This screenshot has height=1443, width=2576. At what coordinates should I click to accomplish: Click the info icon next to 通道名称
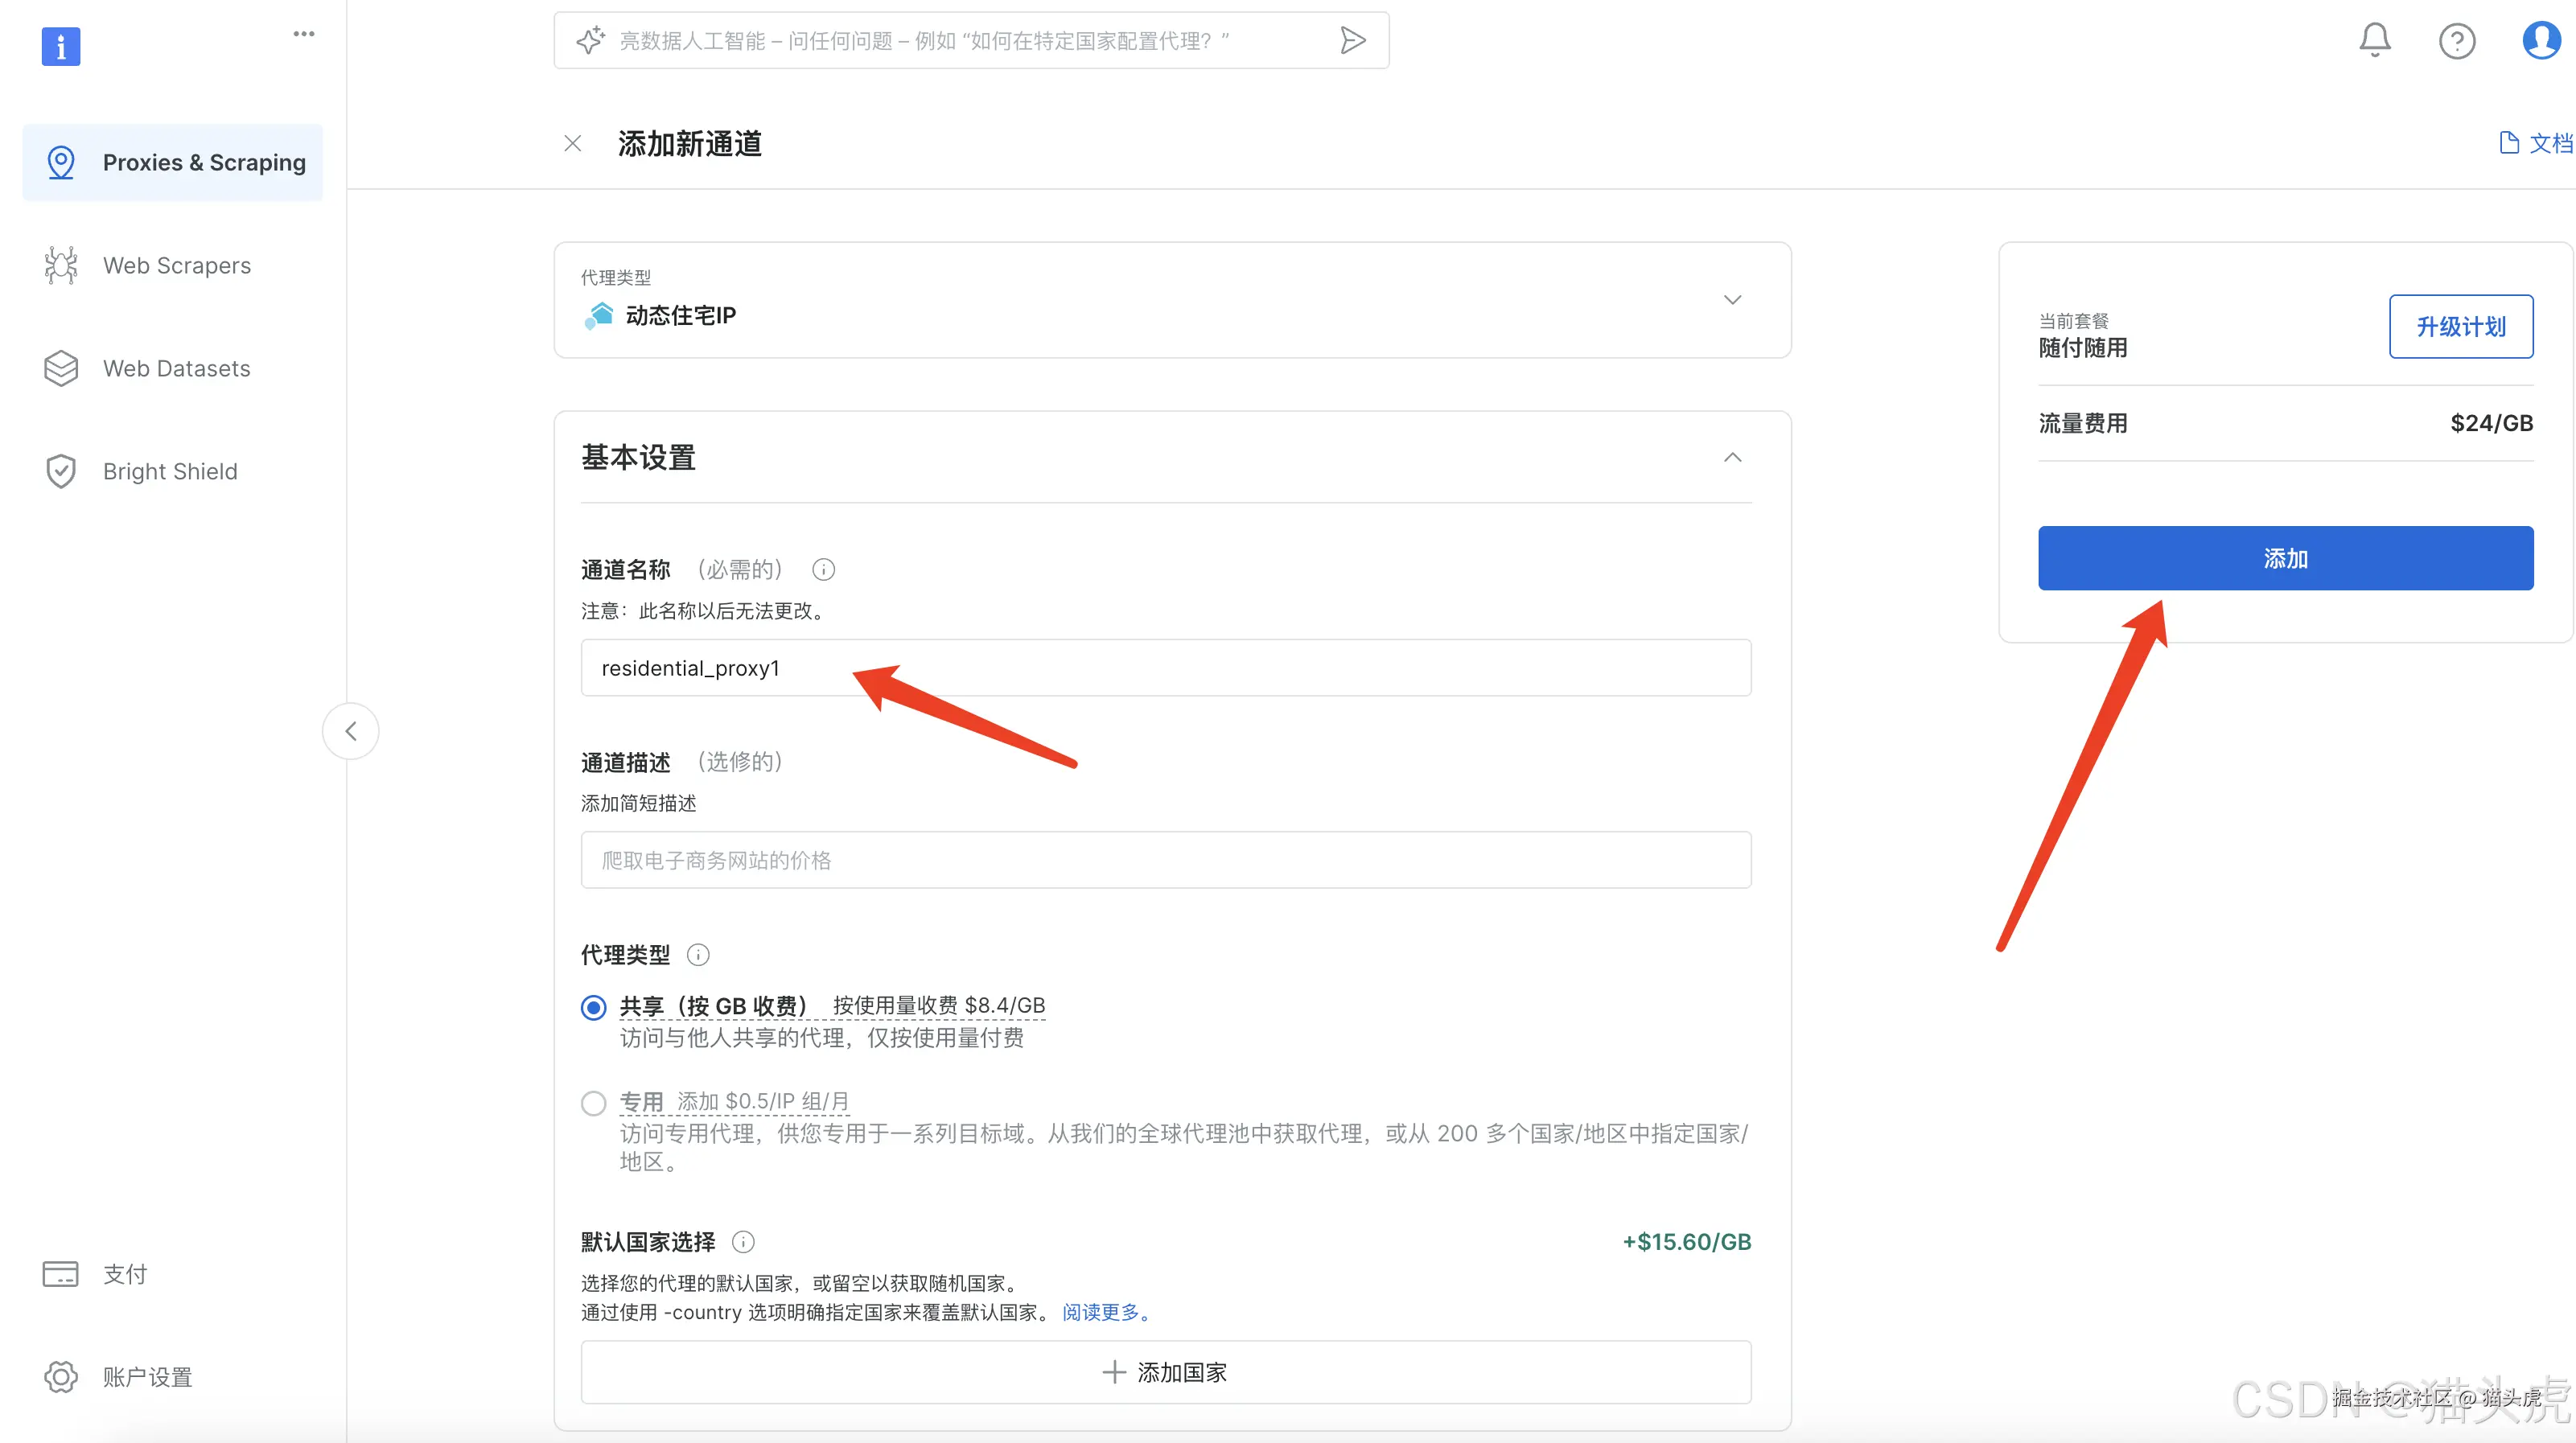tap(823, 569)
